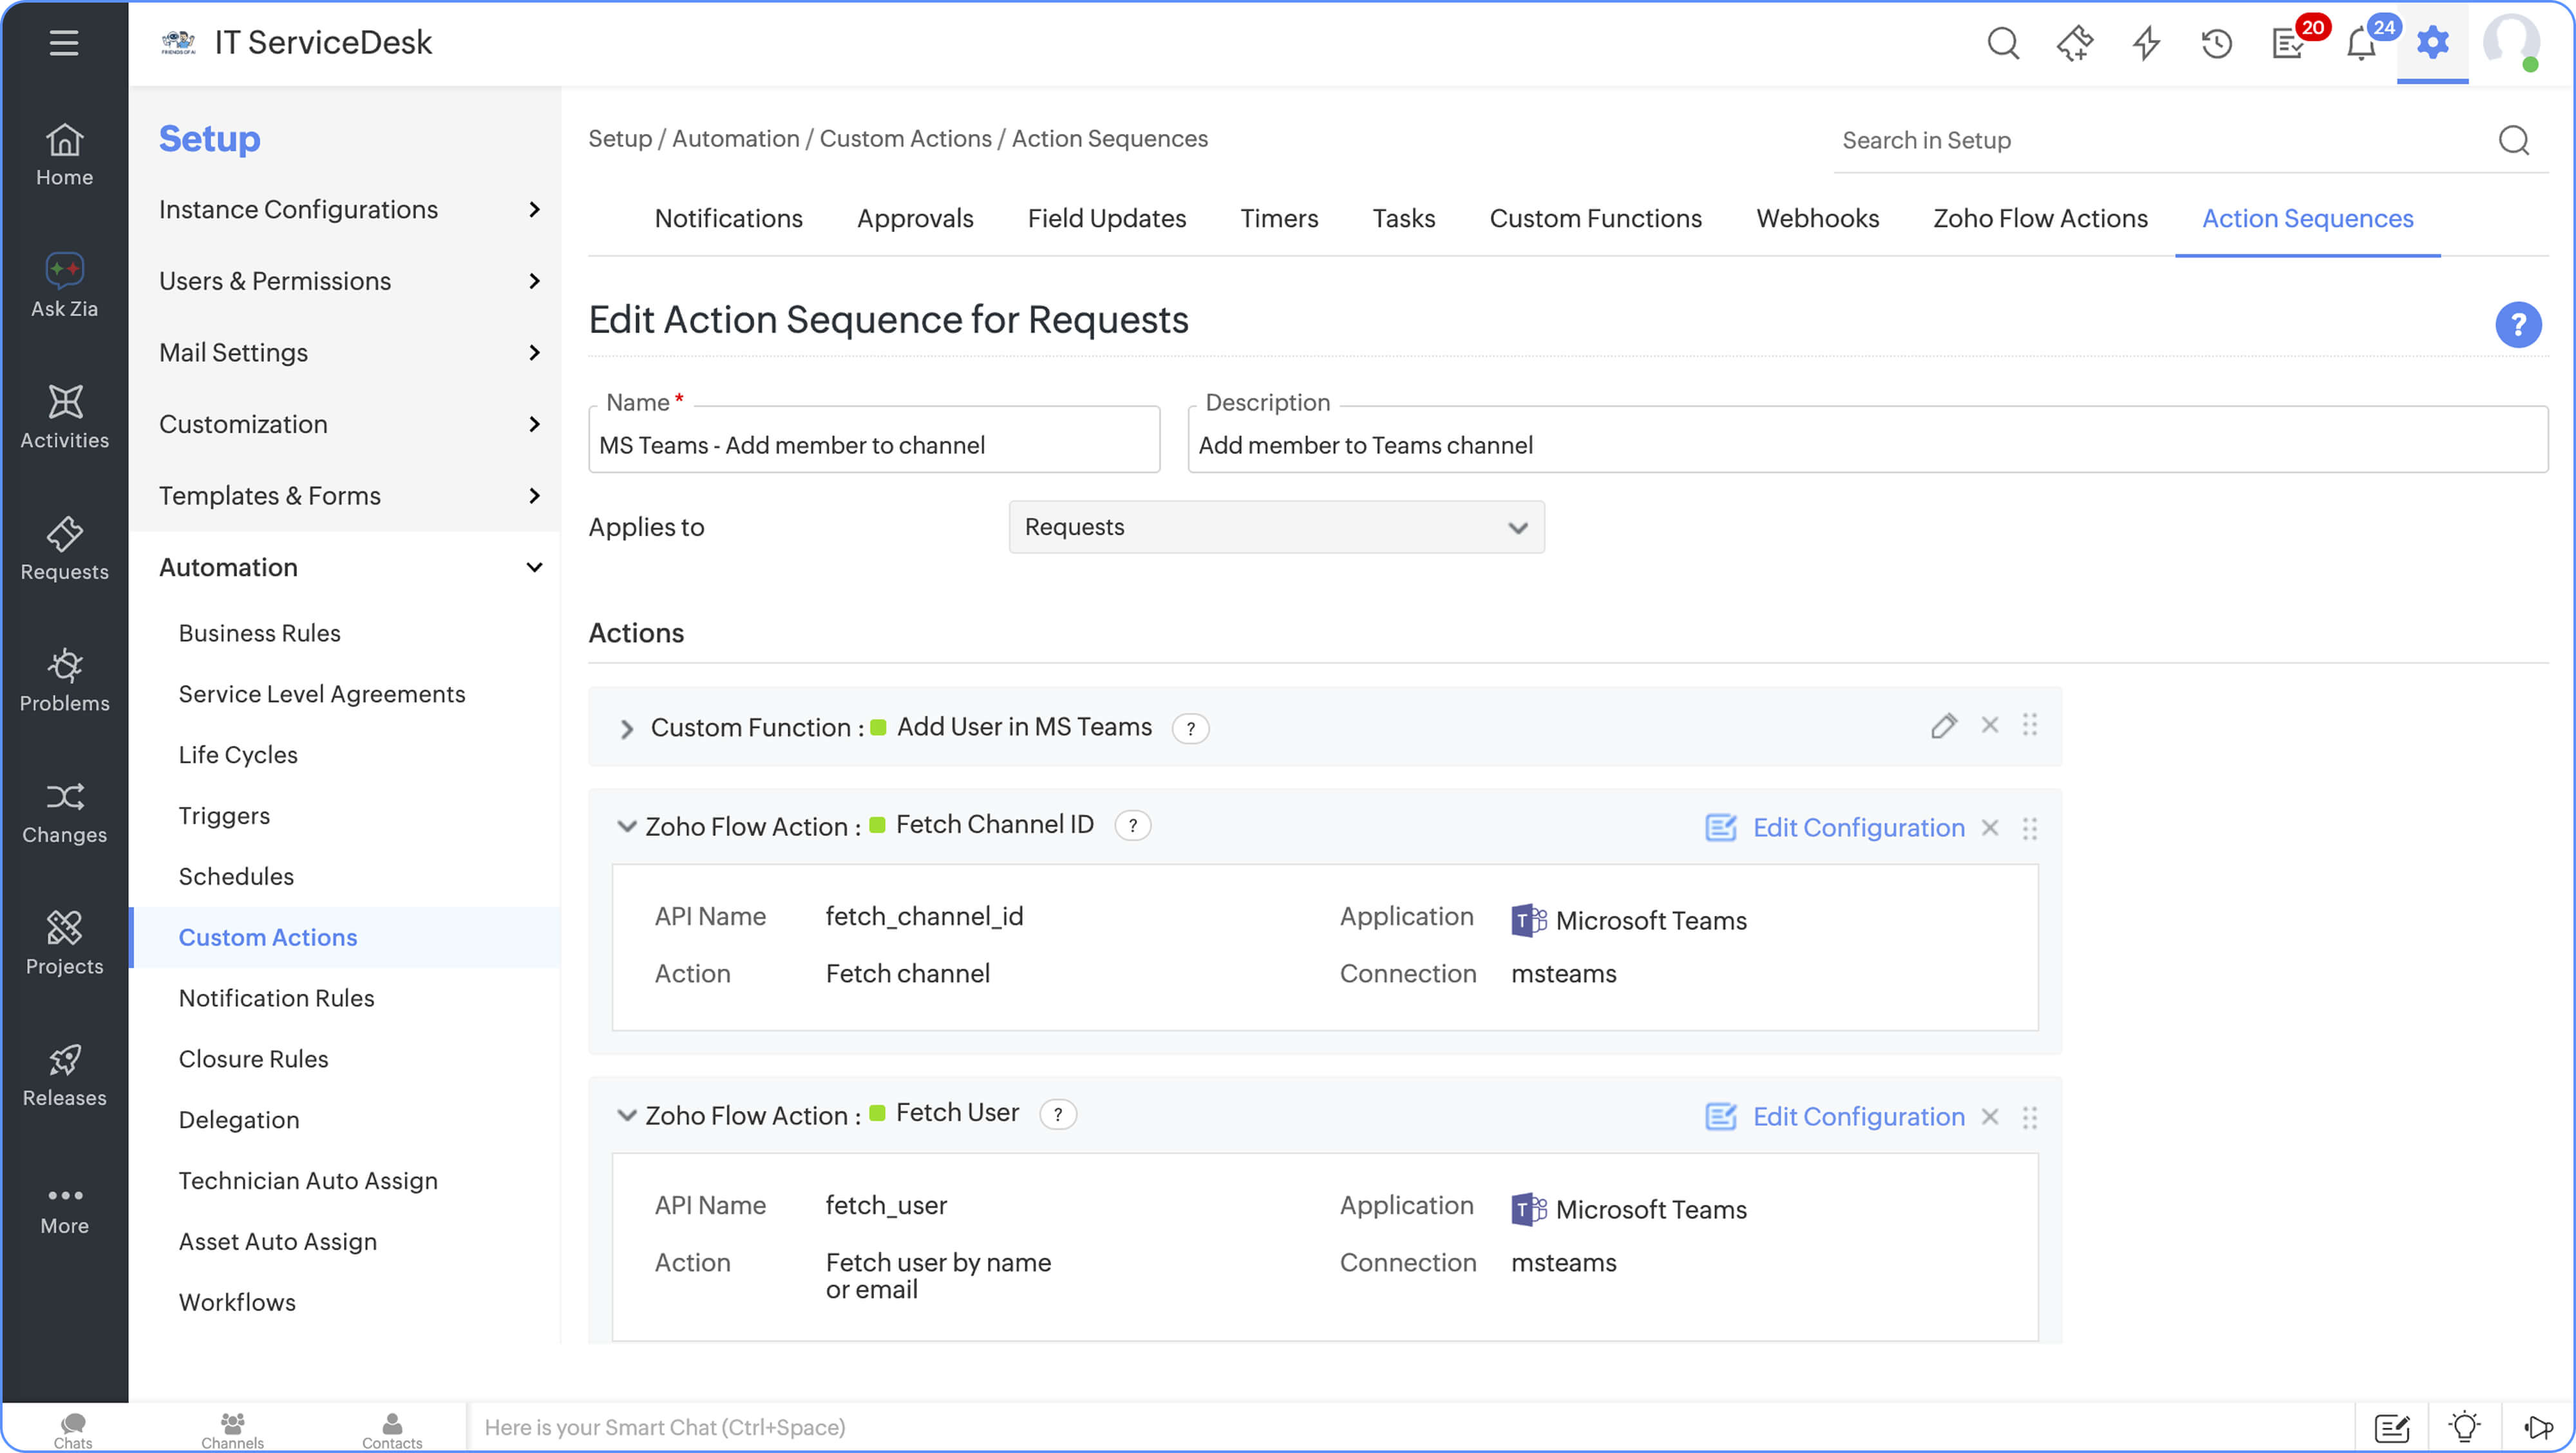Viewport: 2576px width, 1453px height.
Task: Click the lightning quick actions icon
Action: (2145, 44)
